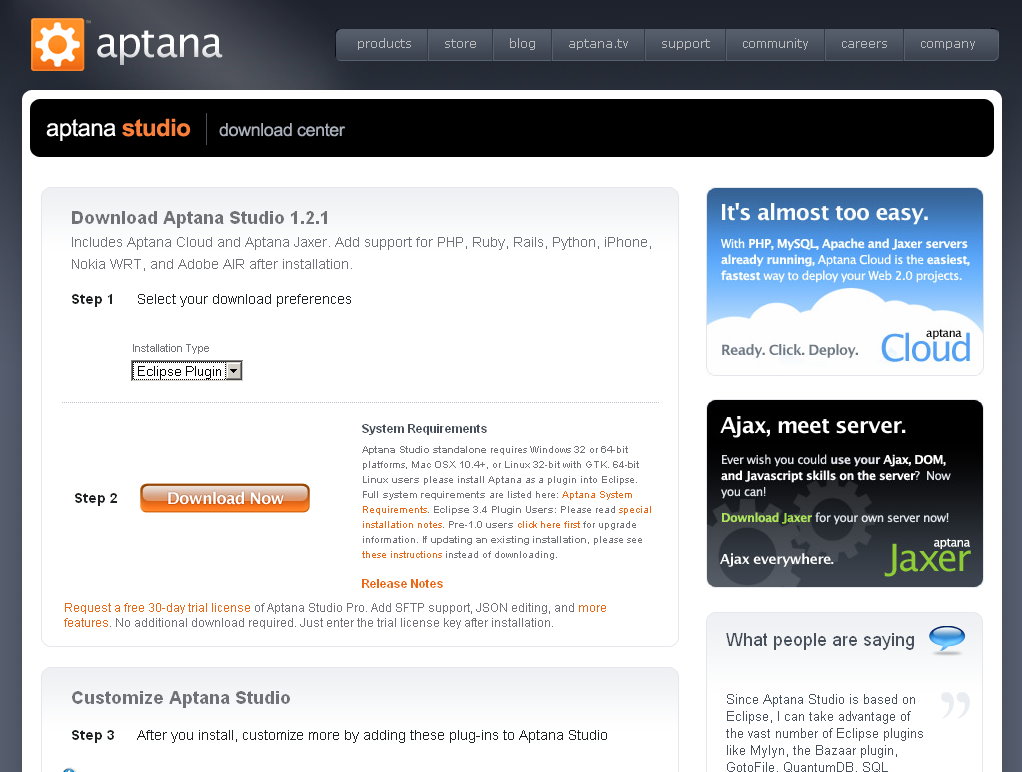
Task: Click 'What people are saying' heading
Action: click(820, 640)
